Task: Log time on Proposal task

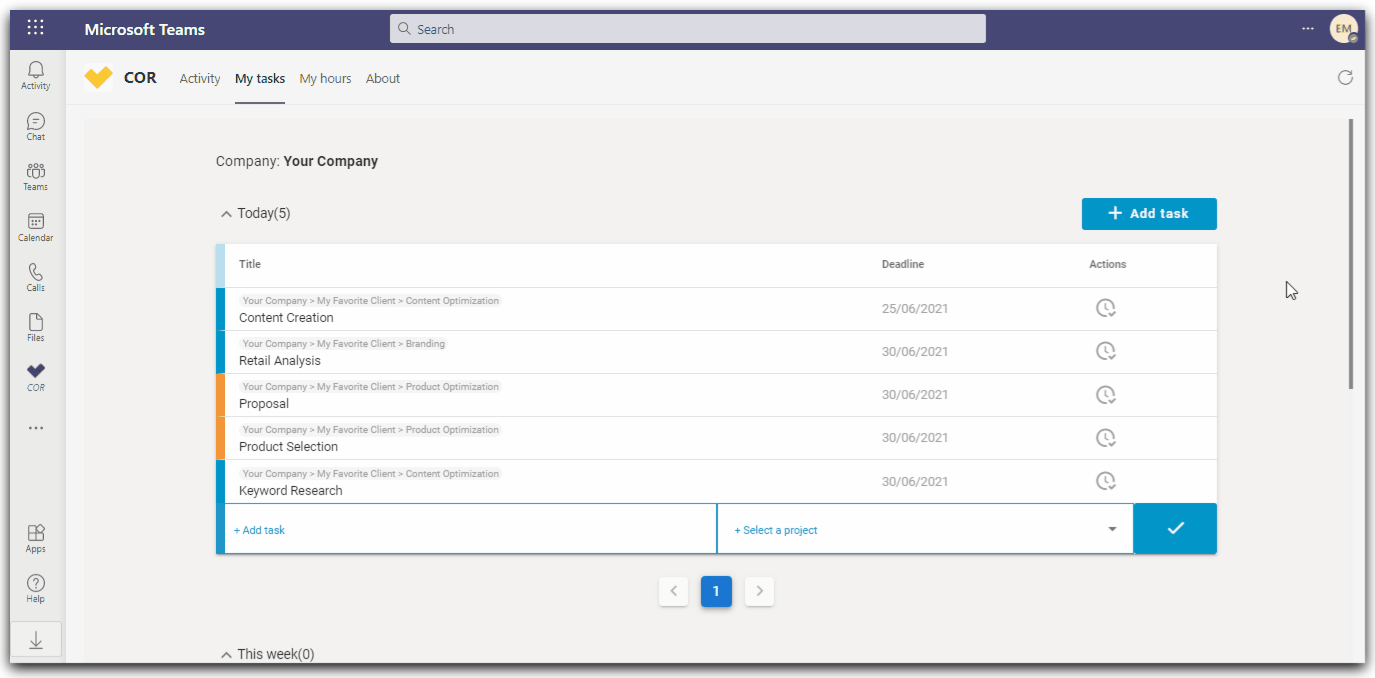Action: [1105, 394]
